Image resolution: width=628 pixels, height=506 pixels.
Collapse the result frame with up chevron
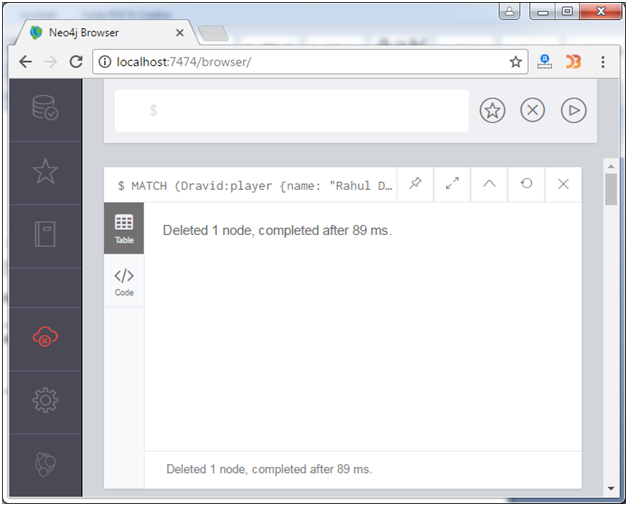click(489, 184)
